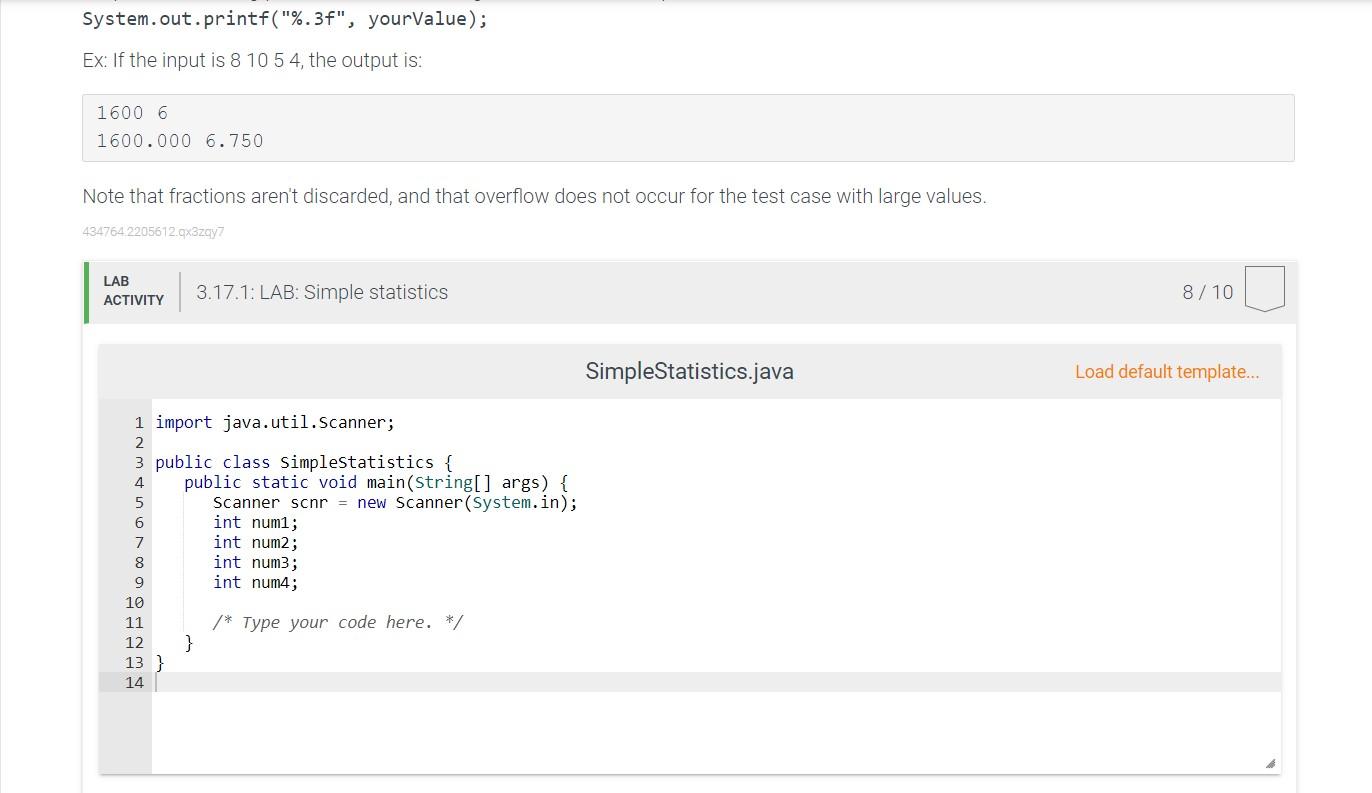Select the System.out.printf code snippet text
Screen dimensions: 1372x793
pyautogui.click(x=283, y=18)
